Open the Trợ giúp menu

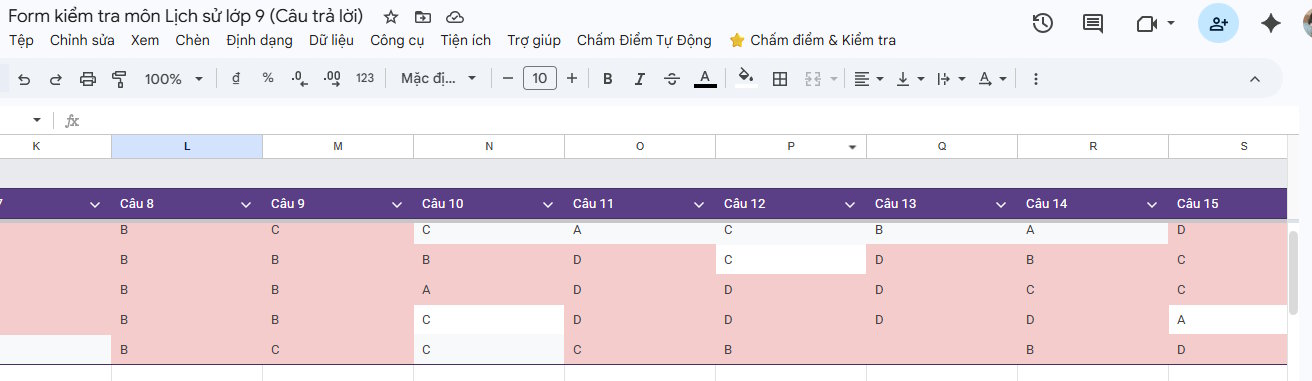pos(534,40)
